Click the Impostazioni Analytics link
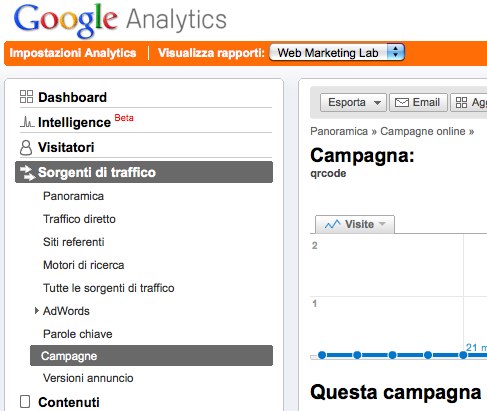The height and width of the screenshot is (411, 487). (73, 53)
